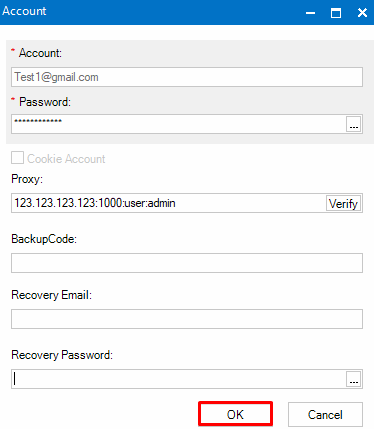Maximize the Account dialog window
The image size is (374, 429).
click(x=336, y=13)
